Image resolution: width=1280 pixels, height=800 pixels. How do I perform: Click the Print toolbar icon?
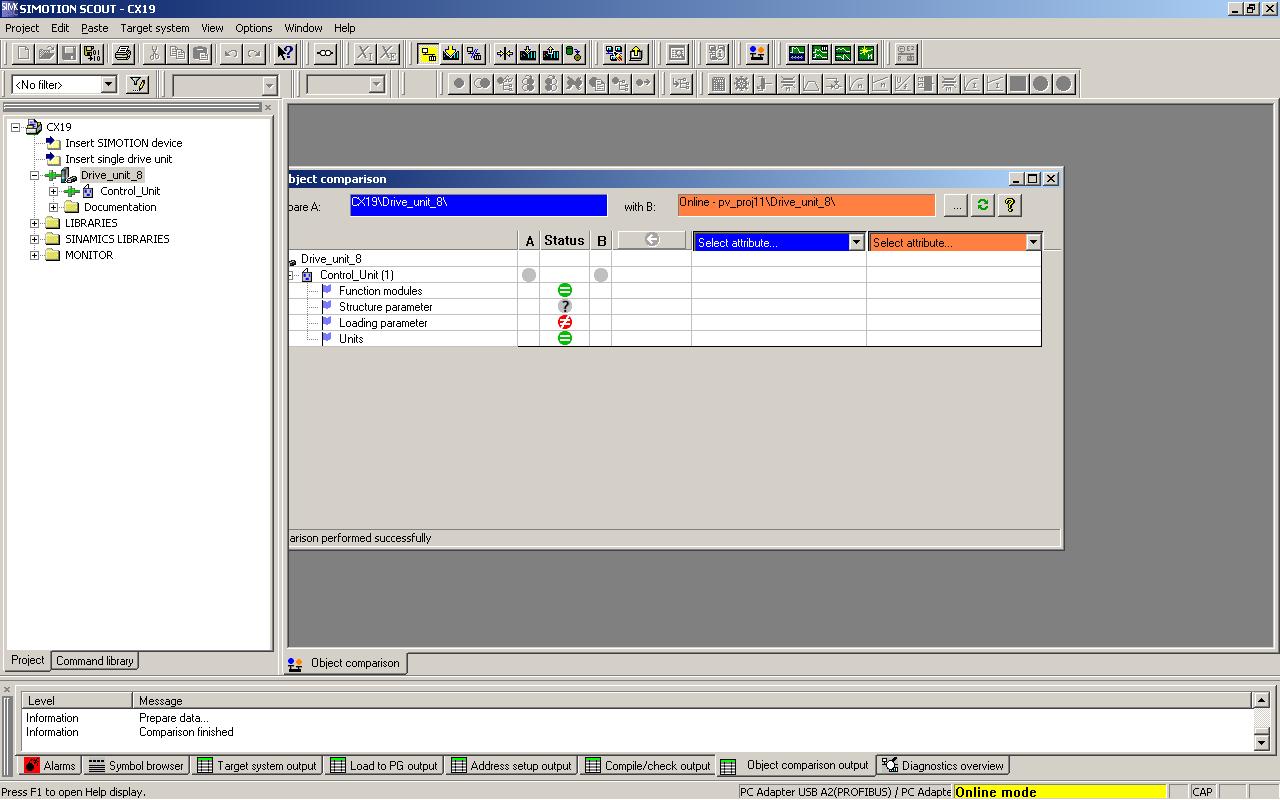click(123, 54)
